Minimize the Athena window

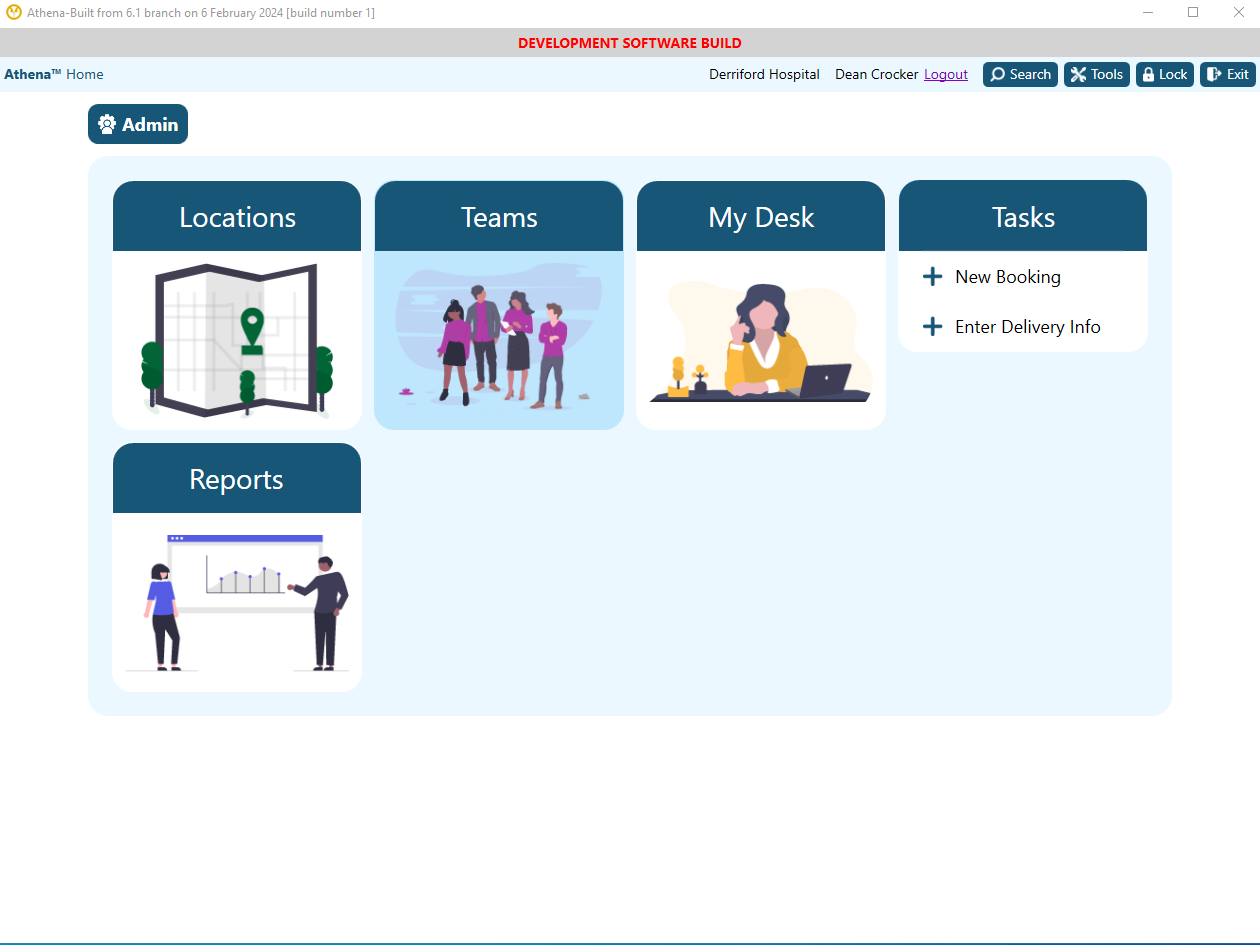coord(1148,13)
